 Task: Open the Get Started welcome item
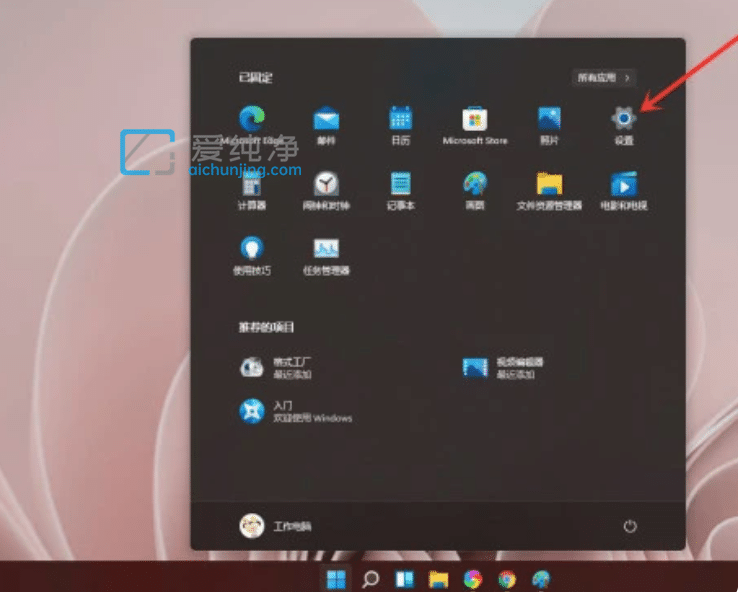click(296, 411)
